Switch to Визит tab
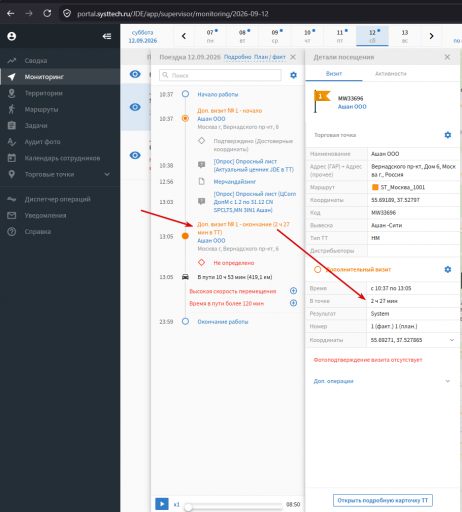Viewport: 462px width, 512px height. (334, 74)
